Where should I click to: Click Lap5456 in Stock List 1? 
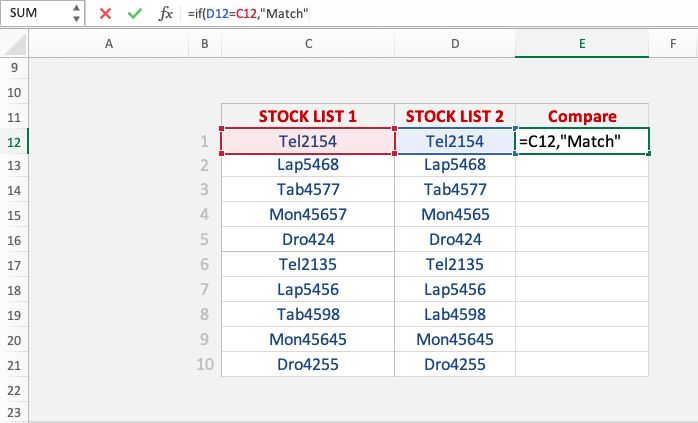(x=308, y=289)
